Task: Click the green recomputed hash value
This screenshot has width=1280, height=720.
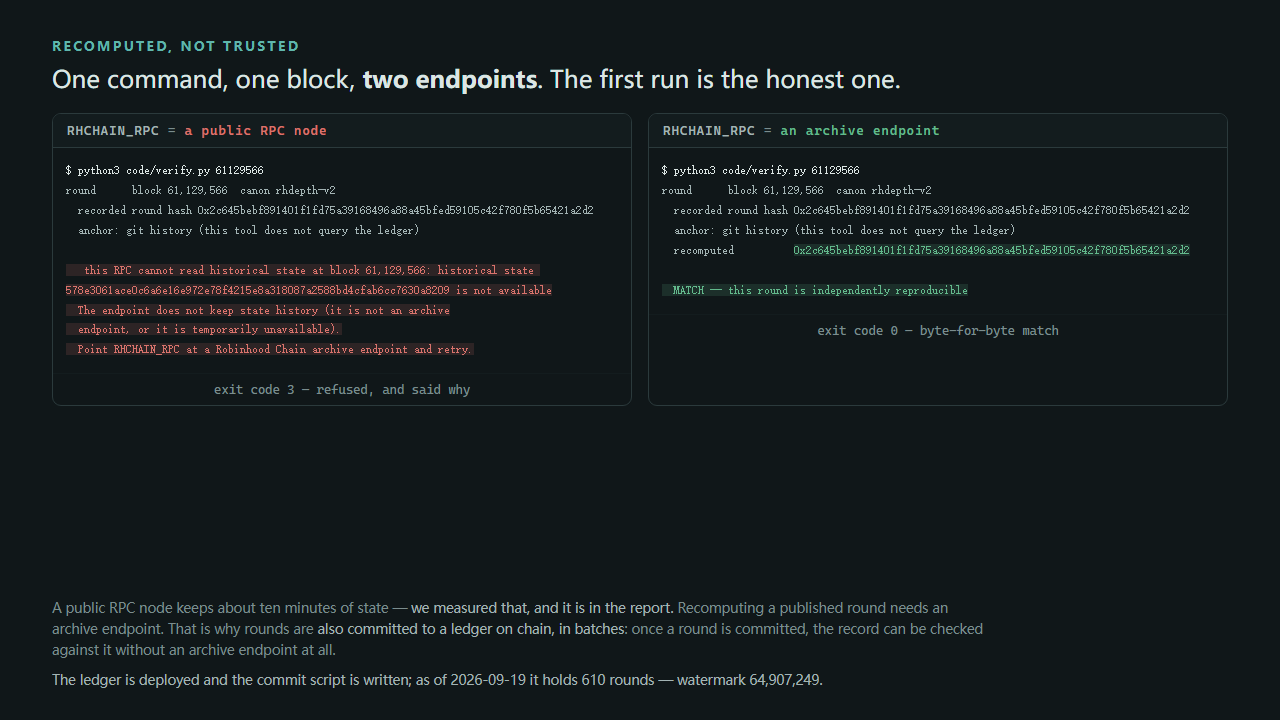Action: pyautogui.click(x=991, y=250)
